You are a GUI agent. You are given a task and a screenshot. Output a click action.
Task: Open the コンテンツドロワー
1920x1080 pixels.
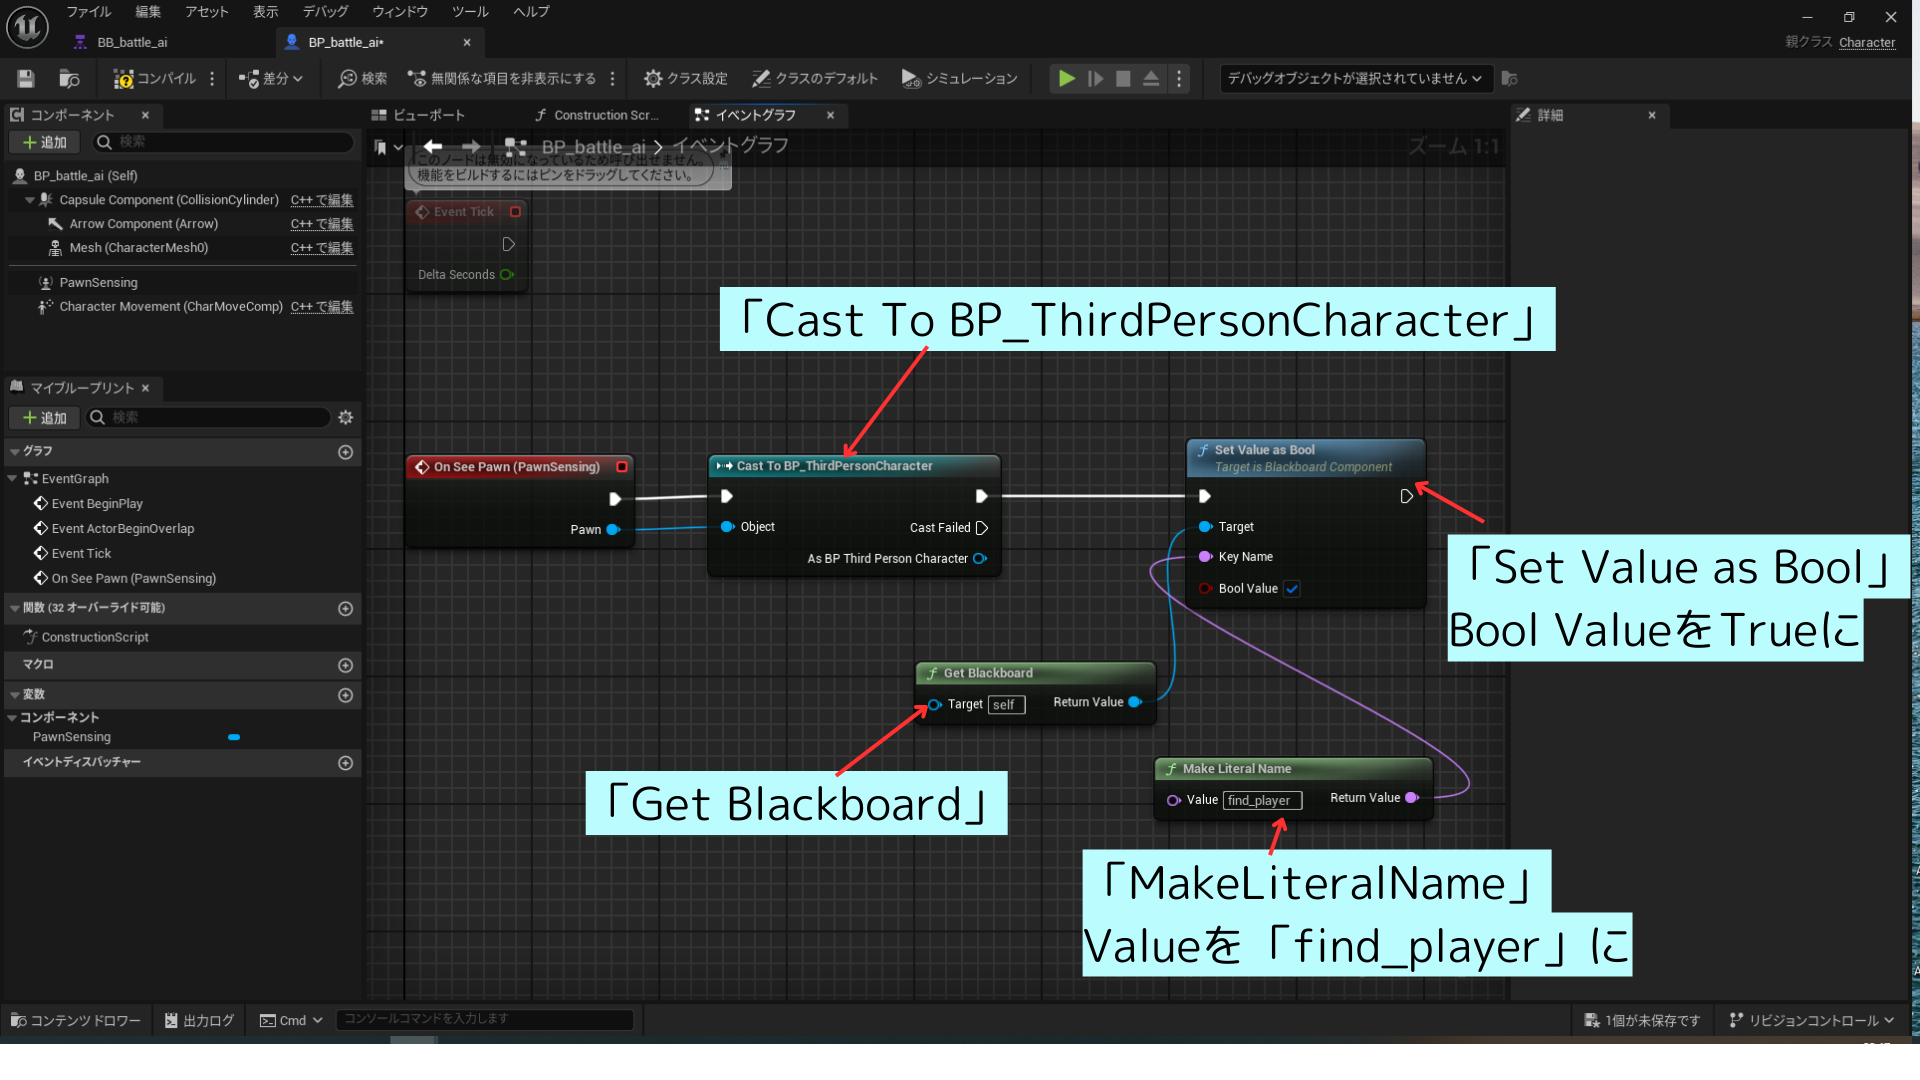[75, 1020]
